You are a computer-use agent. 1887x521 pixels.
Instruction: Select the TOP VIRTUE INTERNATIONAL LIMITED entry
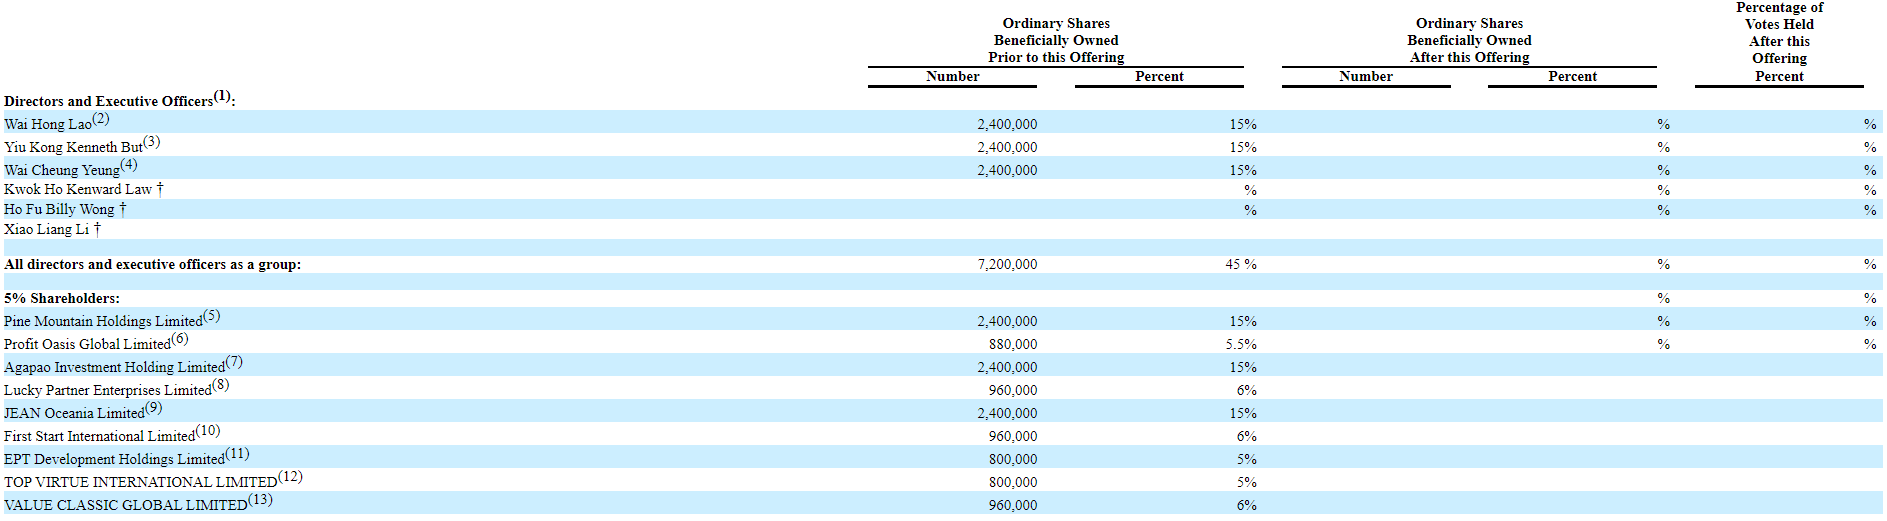[x=140, y=483]
